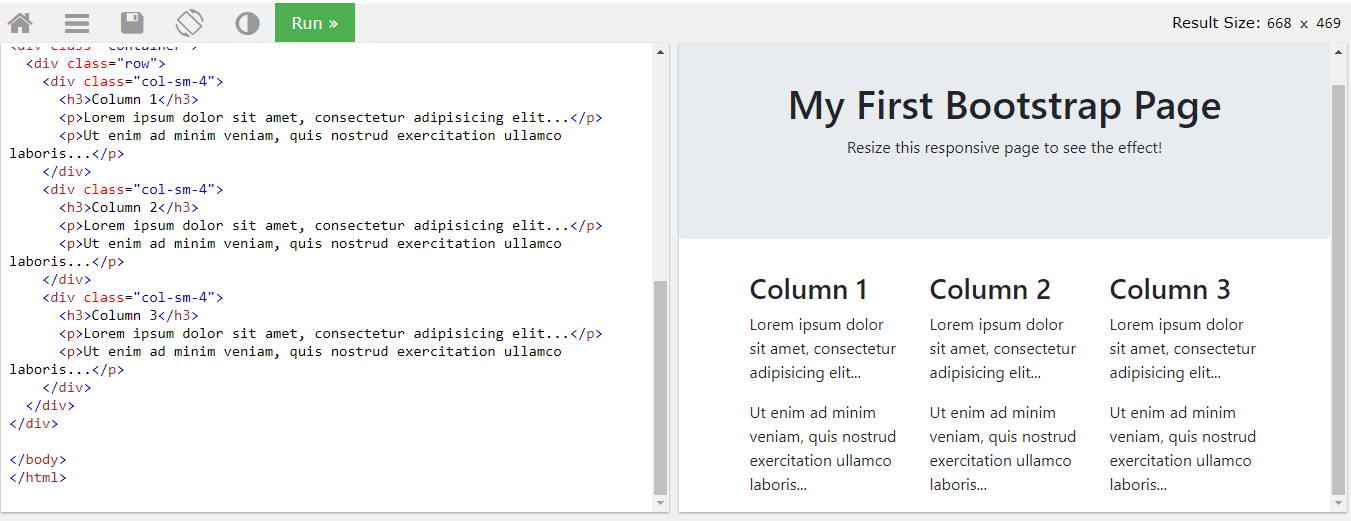This screenshot has width=1351, height=521.
Task: Click the result pane scroll up arrow
Action: click(1339, 52)
